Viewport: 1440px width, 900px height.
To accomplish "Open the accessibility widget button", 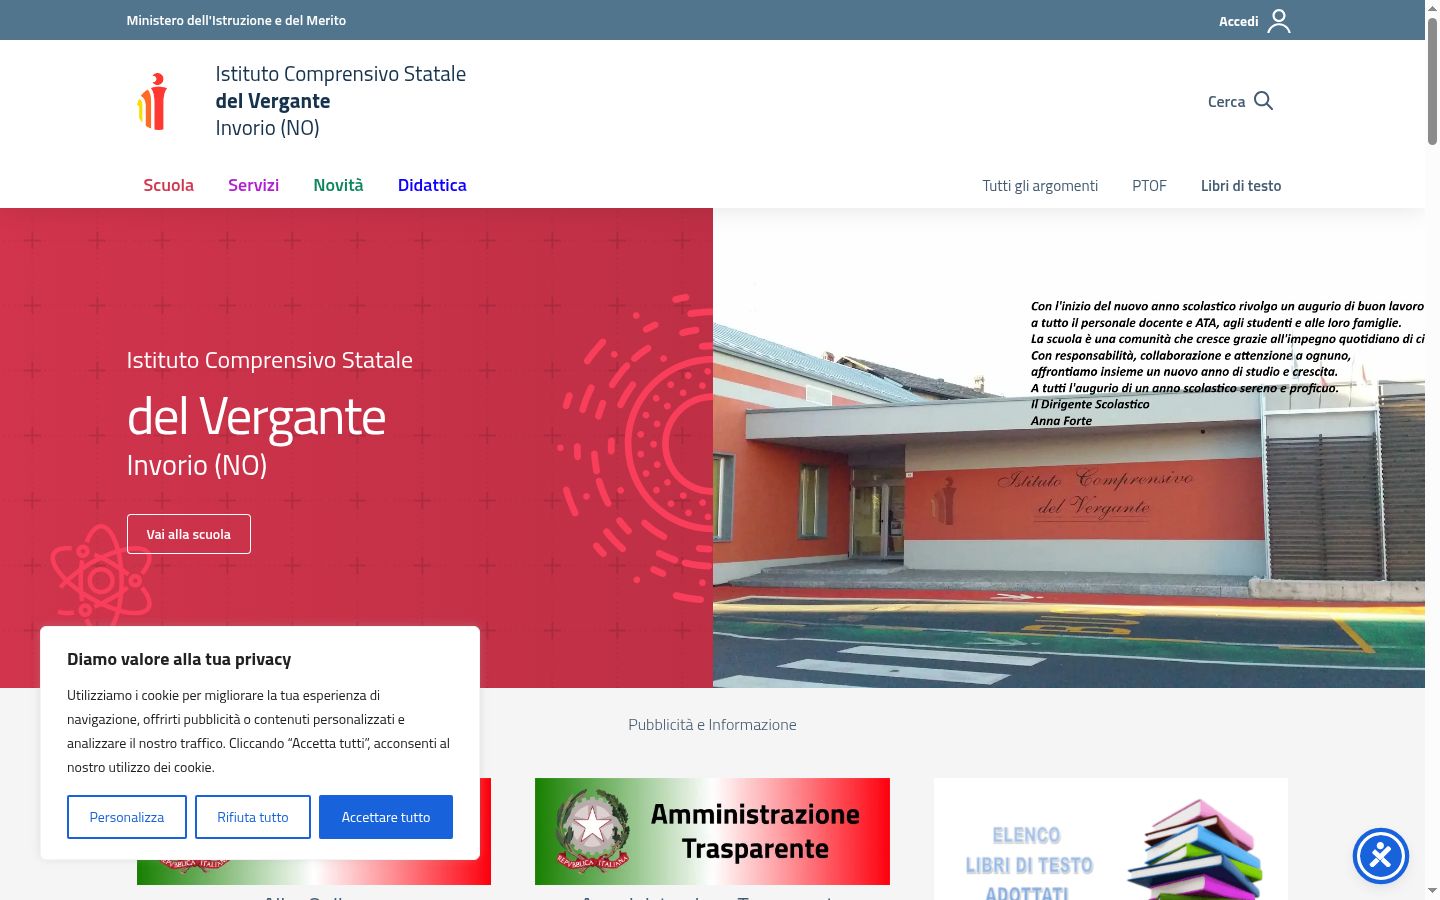I will [1380, 856].
